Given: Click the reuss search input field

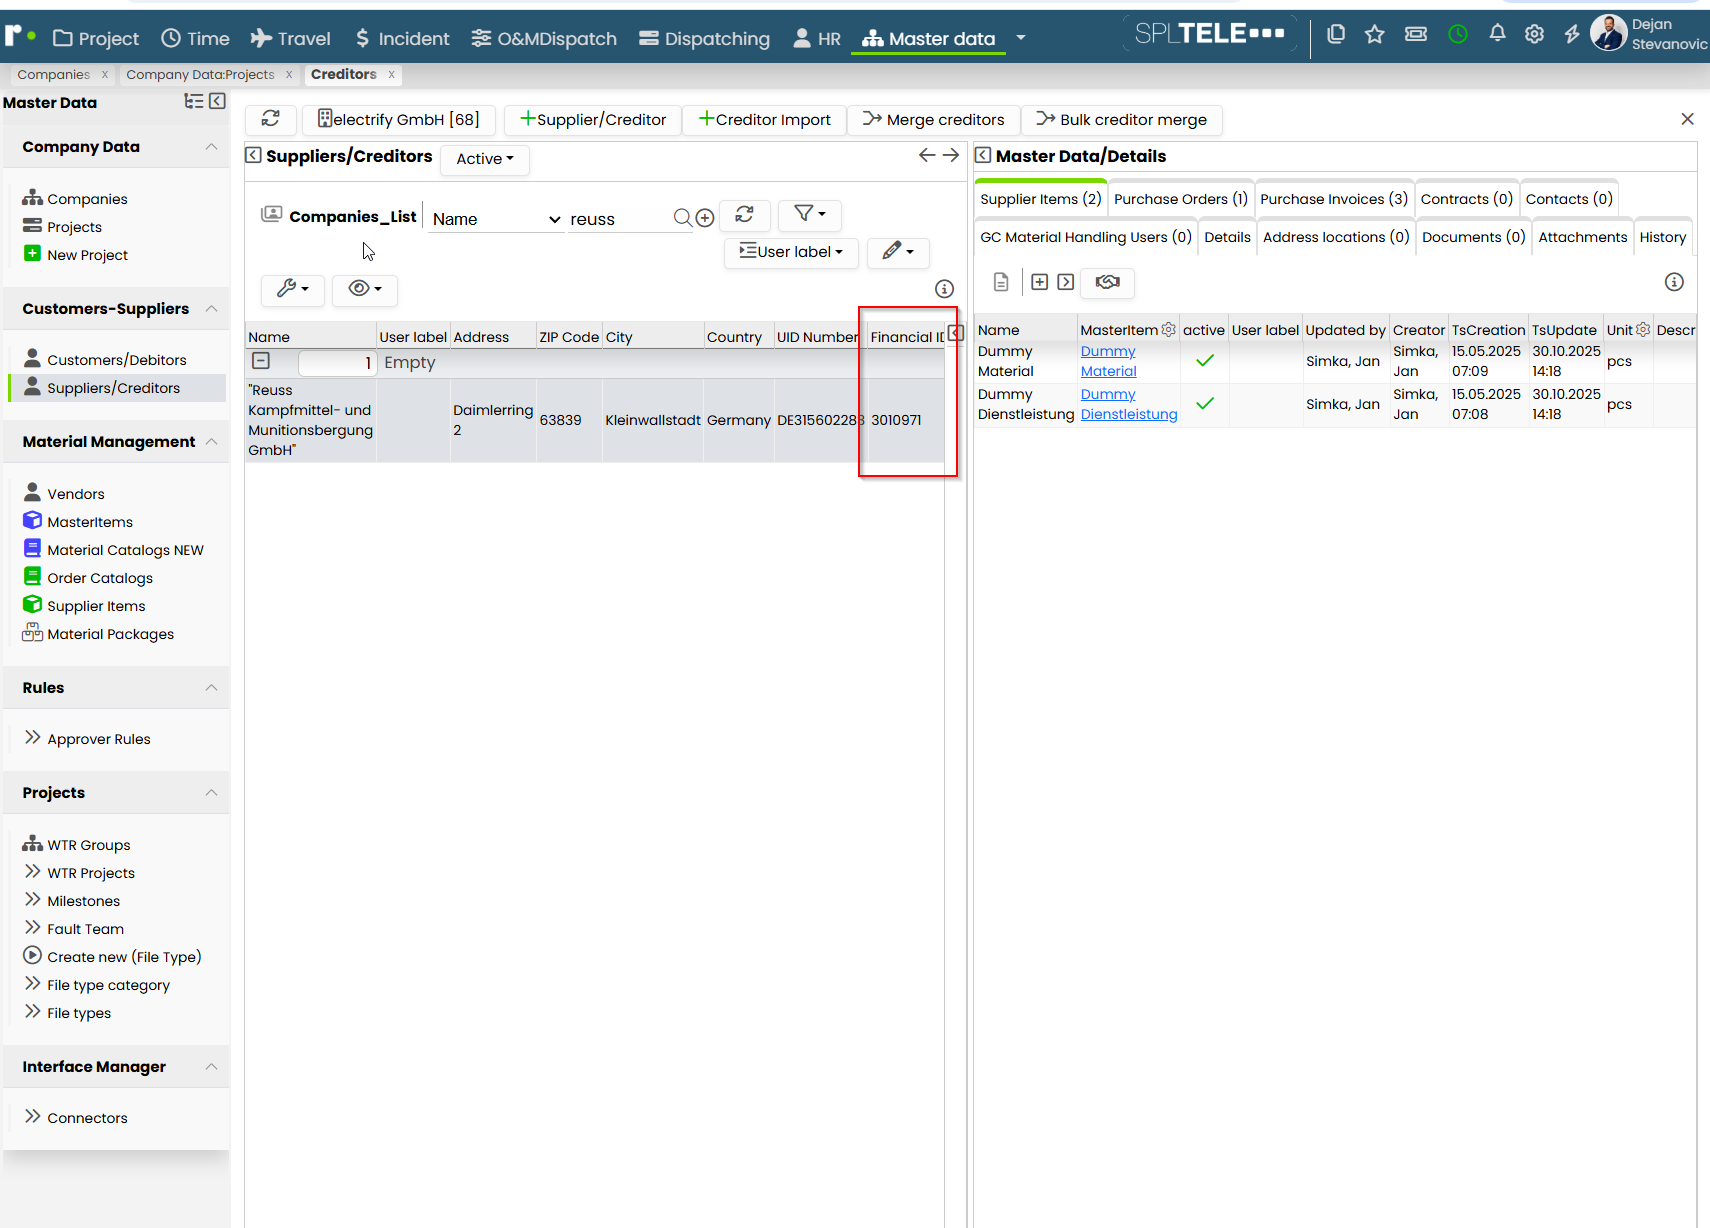Looking at the screenshot, I should click(x=618, y=219).
